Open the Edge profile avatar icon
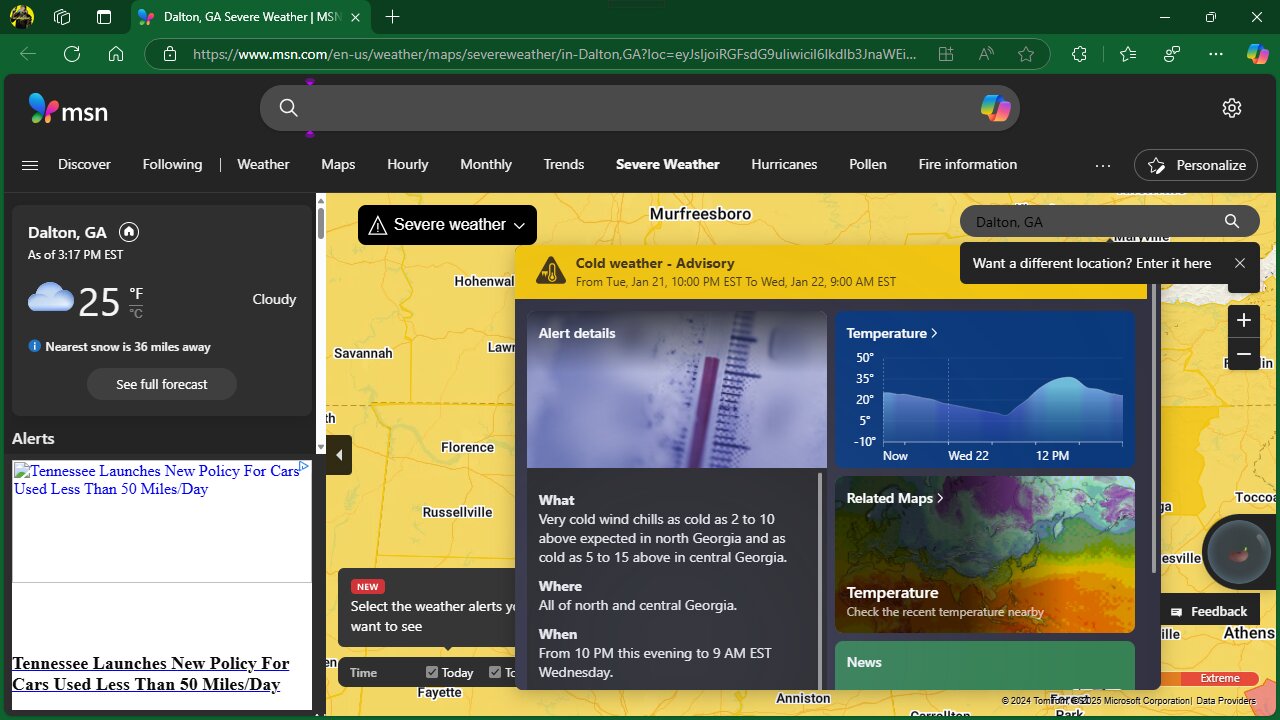The width and height of the screenshot is (1280, 720). (21, 17)
